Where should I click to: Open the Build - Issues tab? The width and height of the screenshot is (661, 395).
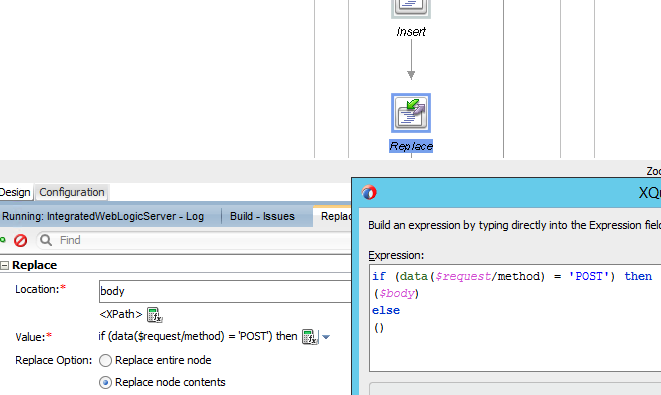262,216
